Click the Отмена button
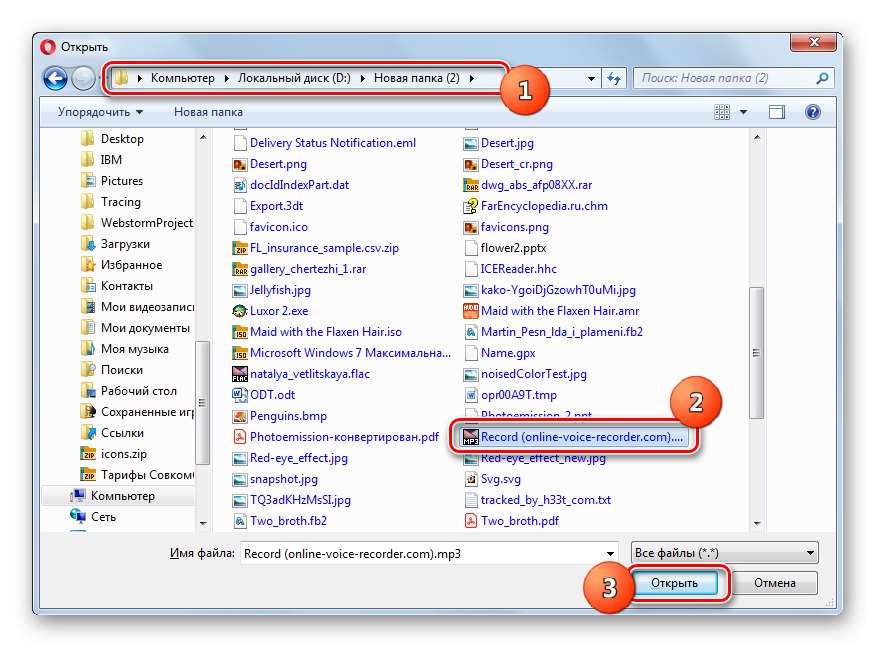Image resolution: width=876 pixels, height=648 pixels. (775, 583)
